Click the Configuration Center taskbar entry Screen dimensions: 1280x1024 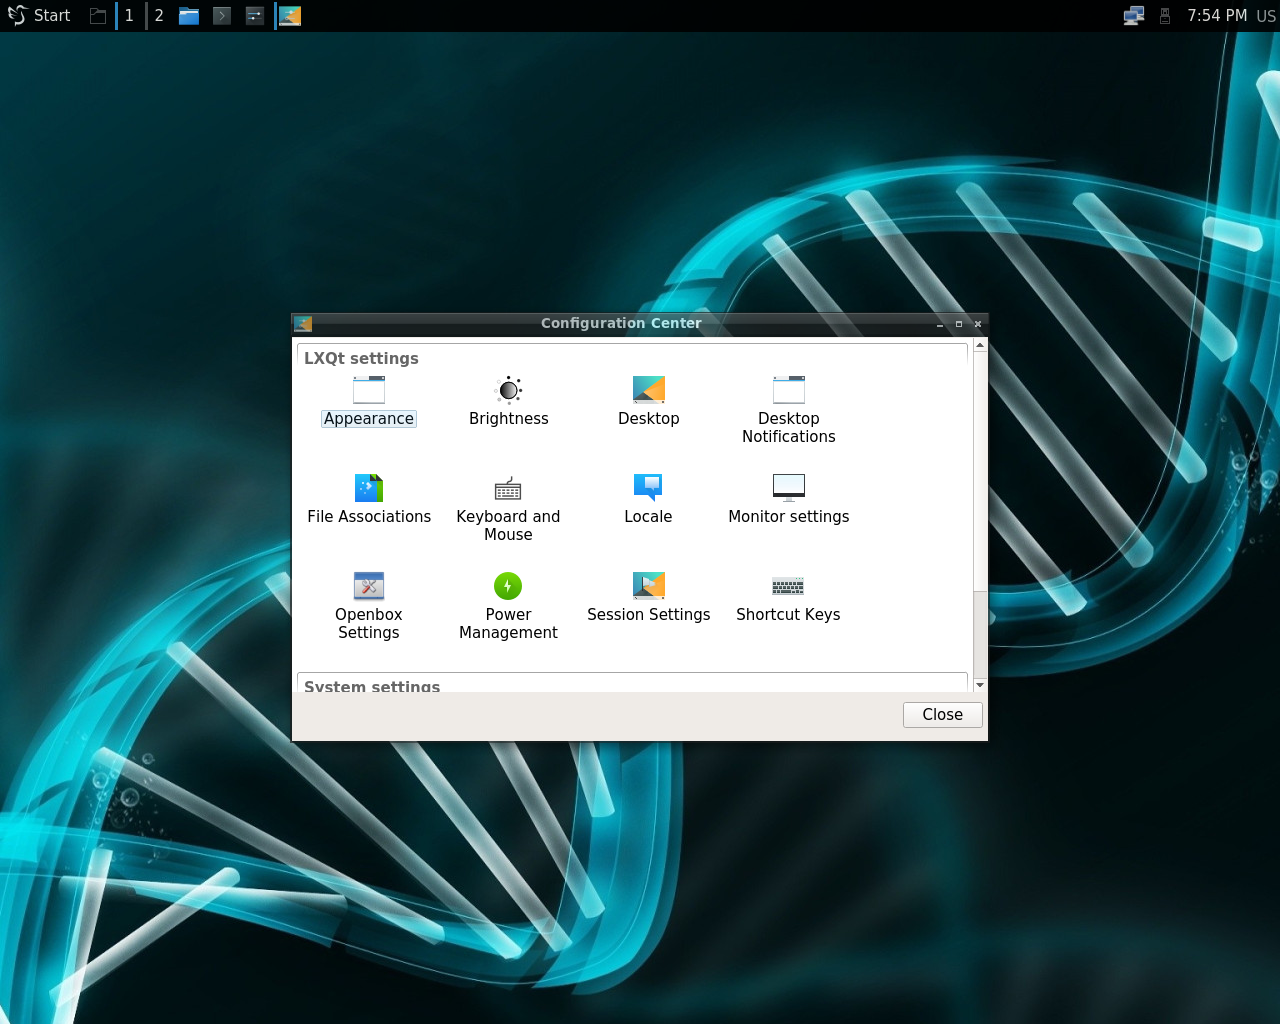coord(289,15)
